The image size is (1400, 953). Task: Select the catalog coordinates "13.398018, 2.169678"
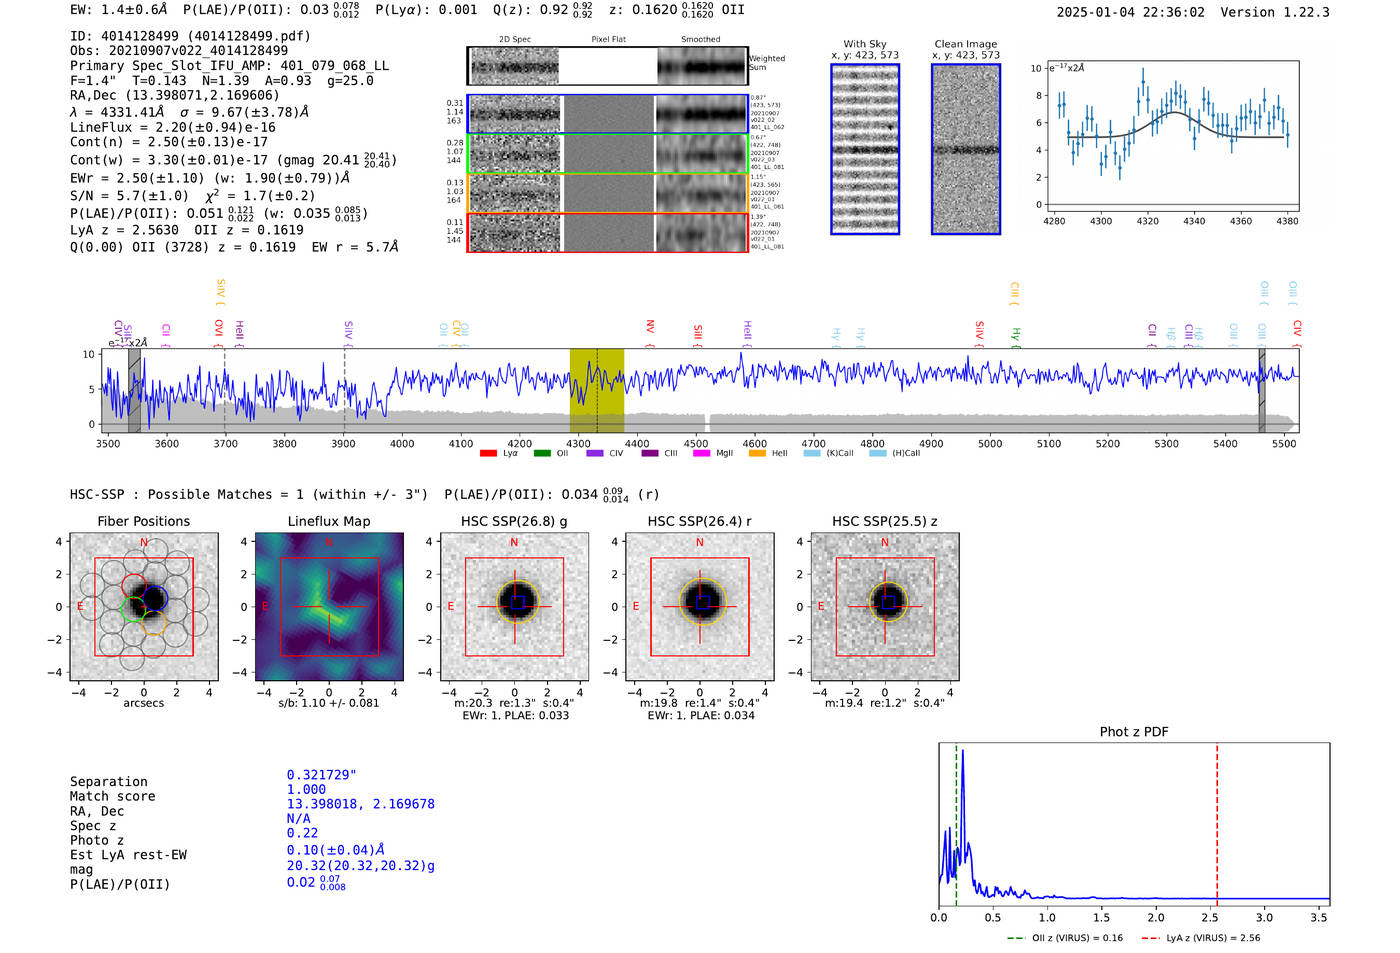pyautogui.click(x=360, y=804)
